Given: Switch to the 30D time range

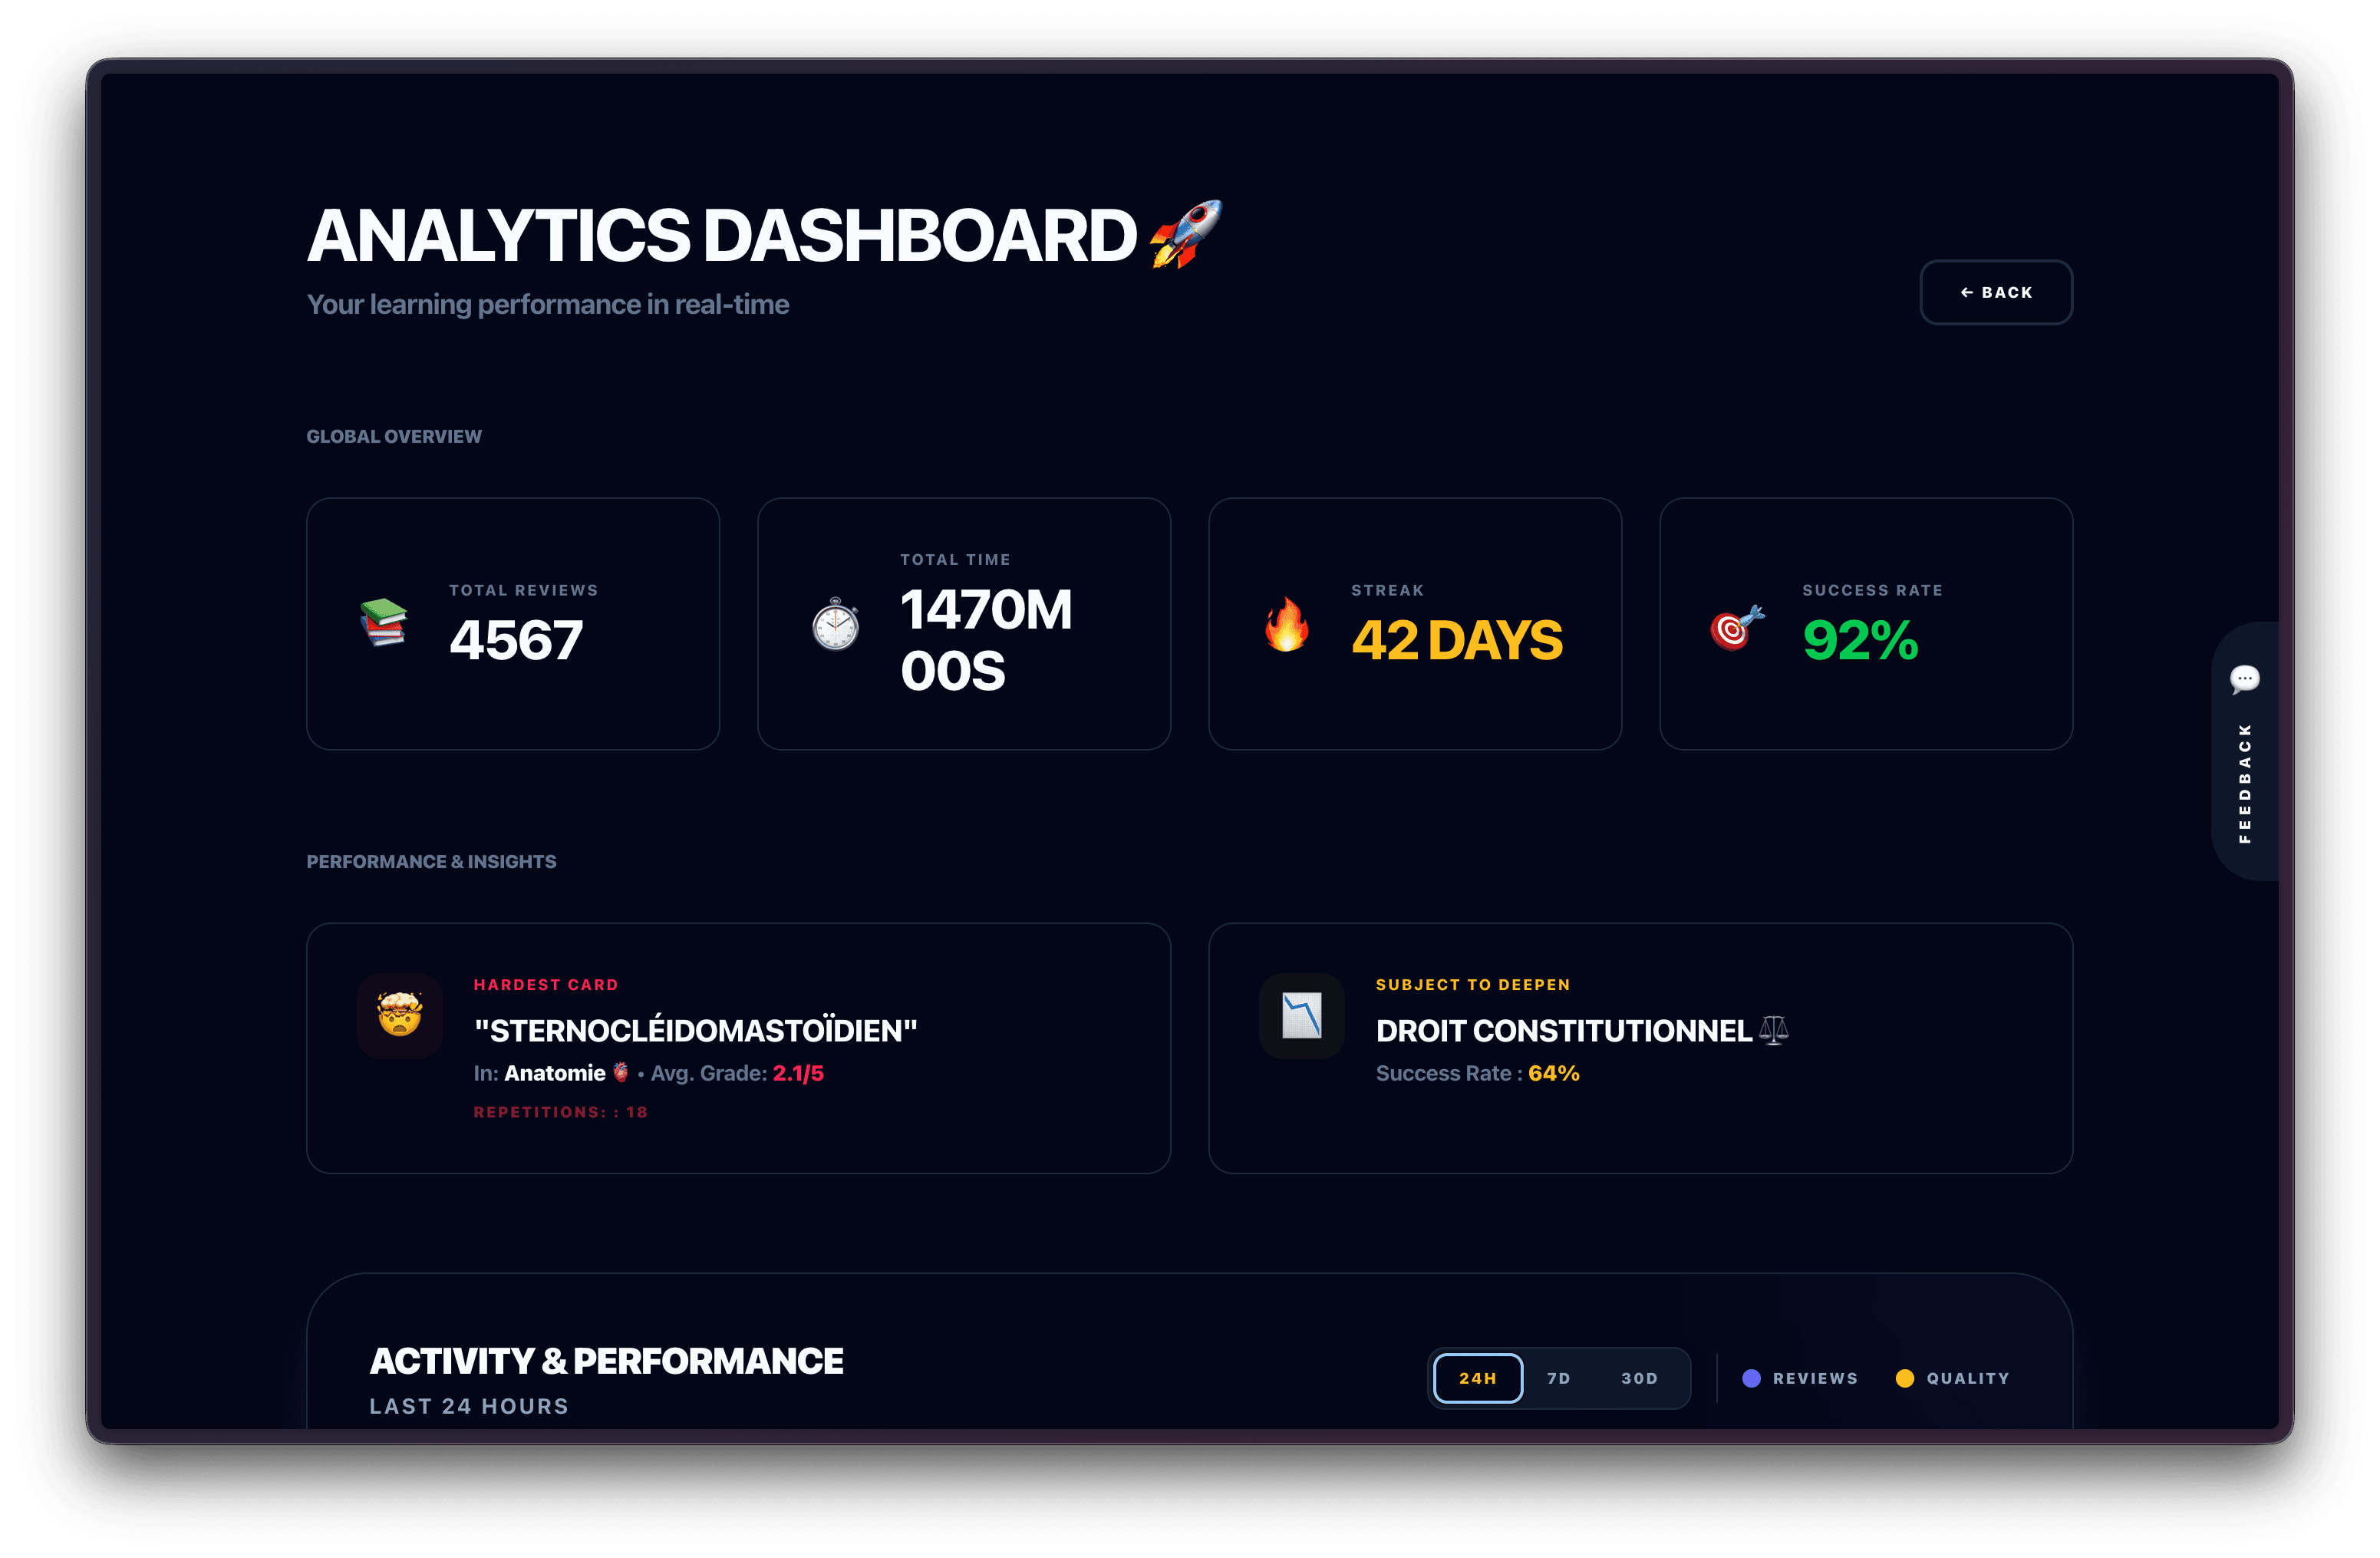Looking at the screenshot, I should [1639, 1378].
